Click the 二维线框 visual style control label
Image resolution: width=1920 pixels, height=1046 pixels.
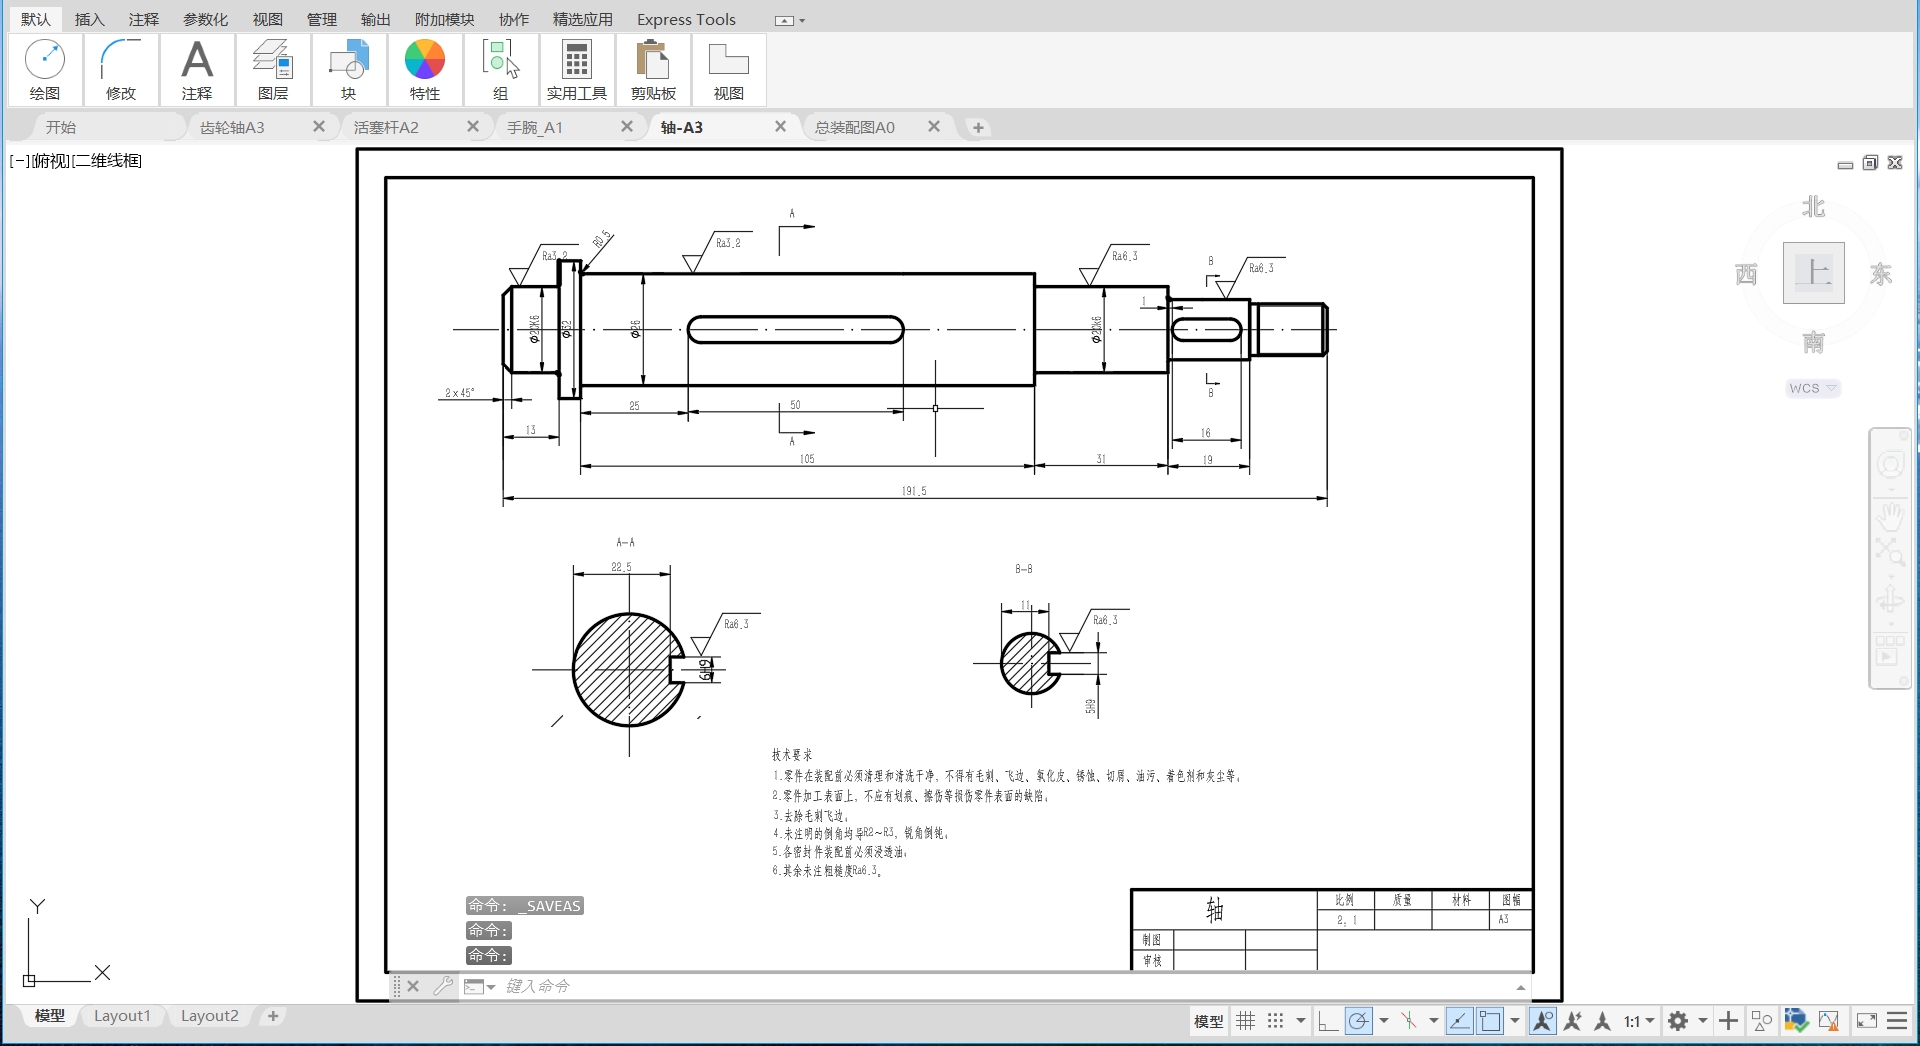point(108,161)
